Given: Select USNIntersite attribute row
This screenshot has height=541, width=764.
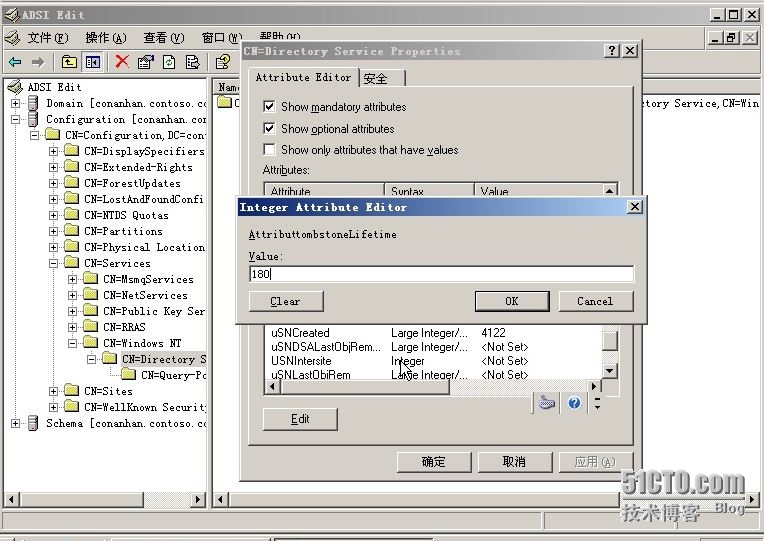Looking at the screenshot, I should (435, 361).
